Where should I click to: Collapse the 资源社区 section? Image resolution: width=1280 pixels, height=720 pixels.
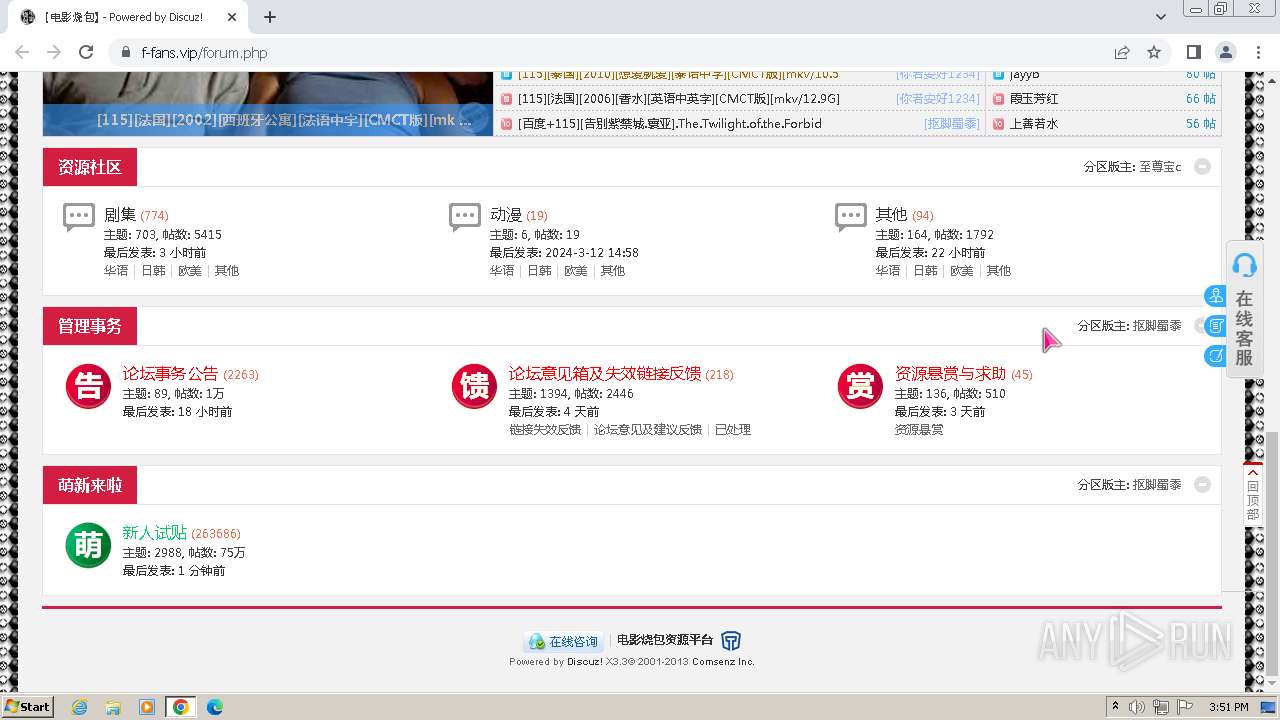(x=1203, y=167)
